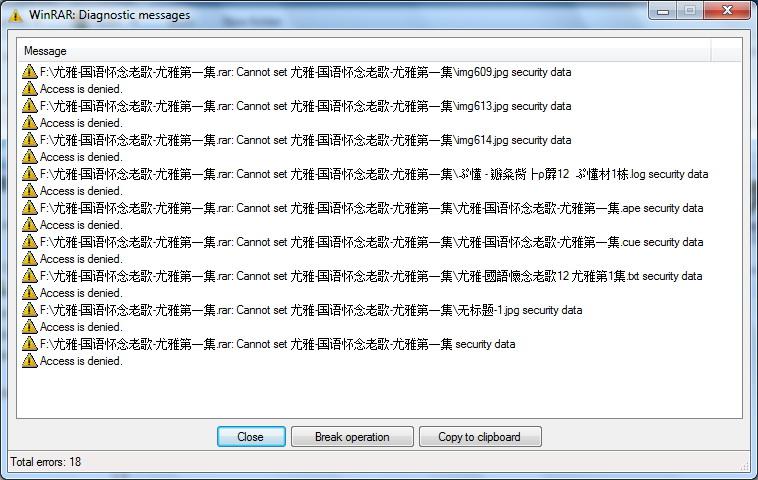Image resolution: width=758 pixels, height=480 pixels.
Task: Select the .ape security data error row
Action: [371, 208]
